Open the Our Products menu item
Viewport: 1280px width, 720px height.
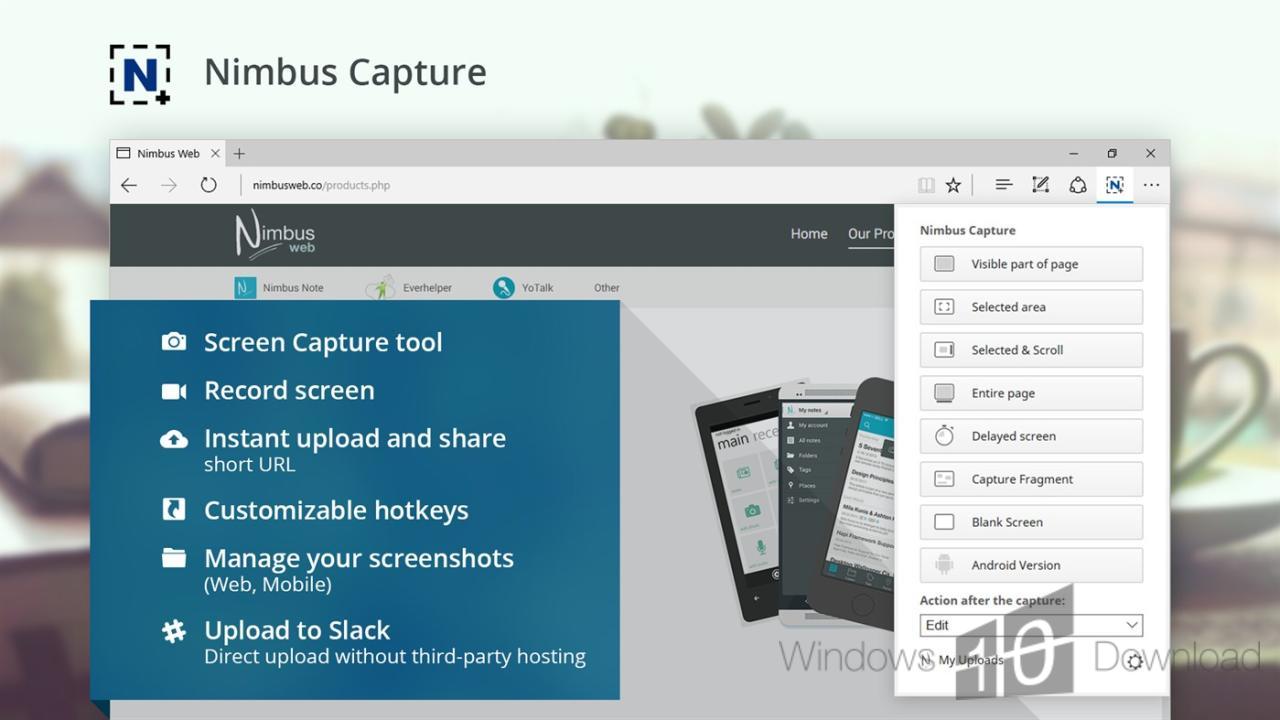coord(871,234)
